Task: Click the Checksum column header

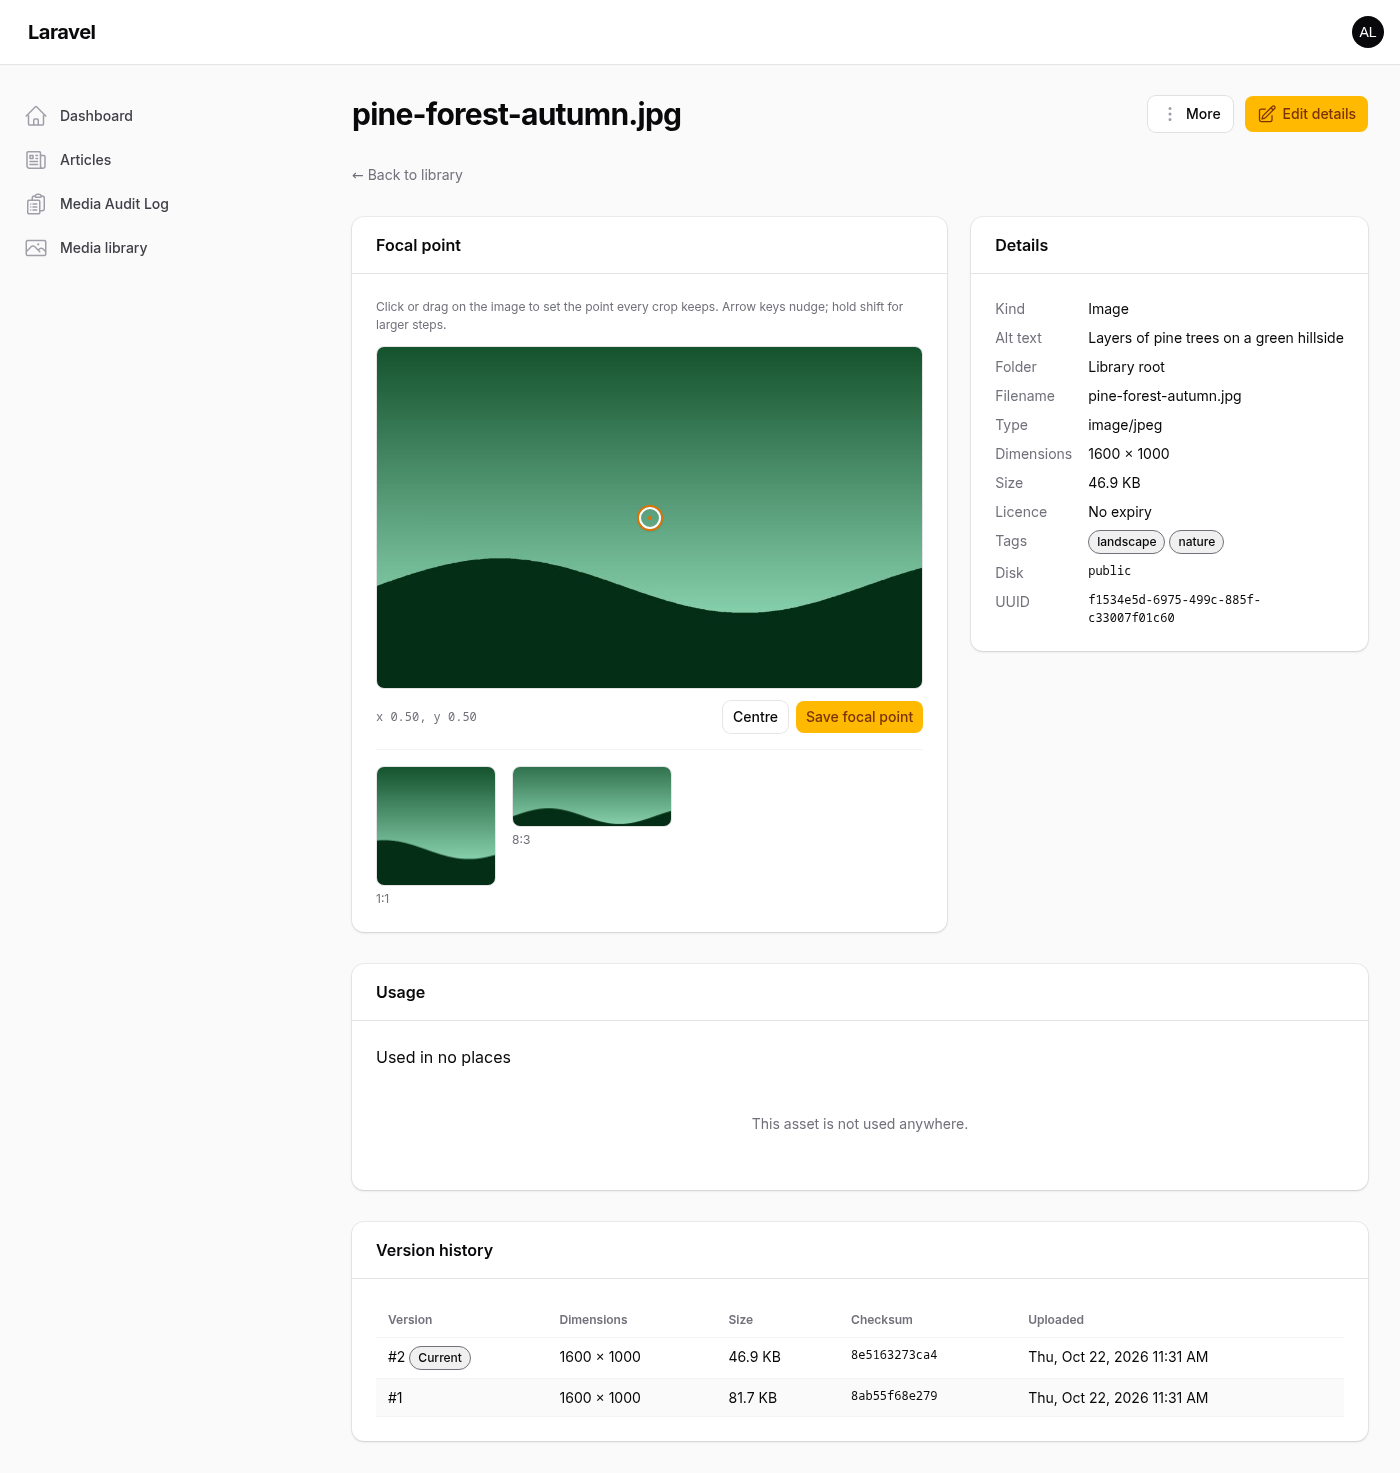Action: [882, 1320]
